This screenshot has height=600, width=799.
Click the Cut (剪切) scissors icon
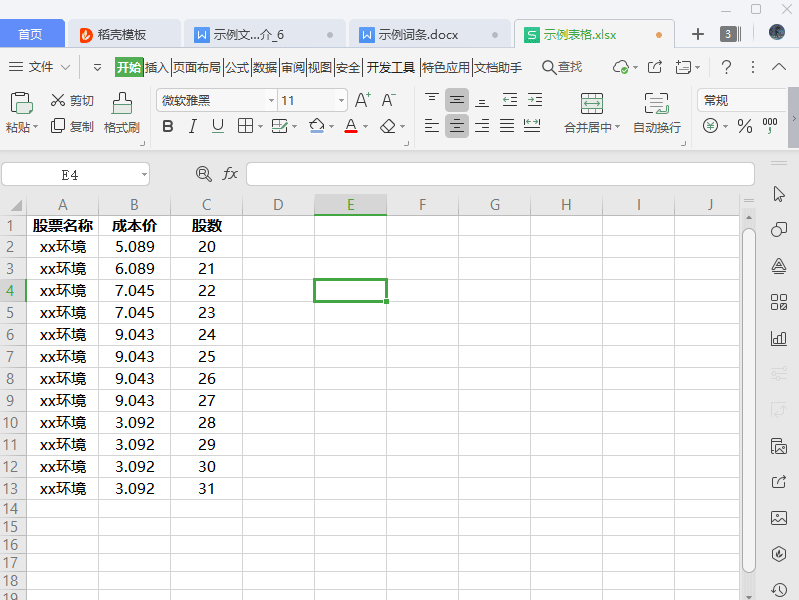[58, 100]
